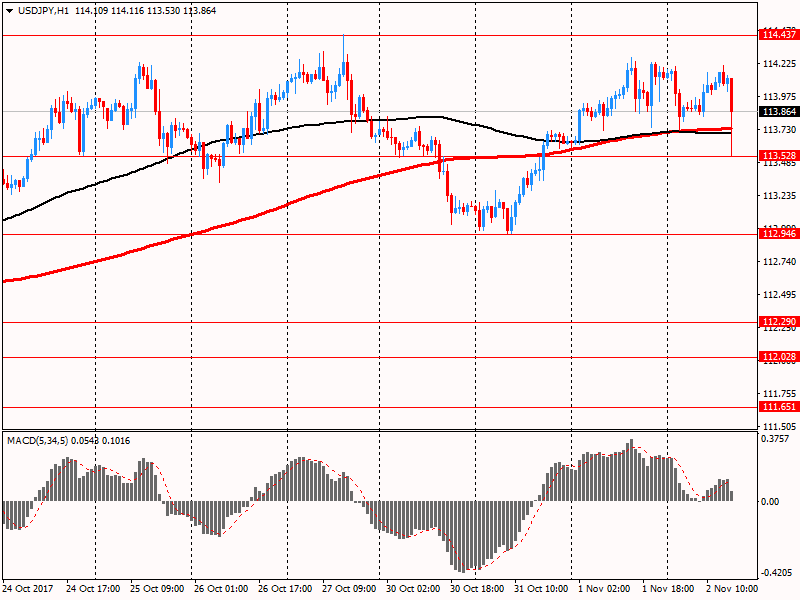Select the 114.225 price scale value
Screen dimensions: 800x600
pyautogui.click(x=779, y=64)
